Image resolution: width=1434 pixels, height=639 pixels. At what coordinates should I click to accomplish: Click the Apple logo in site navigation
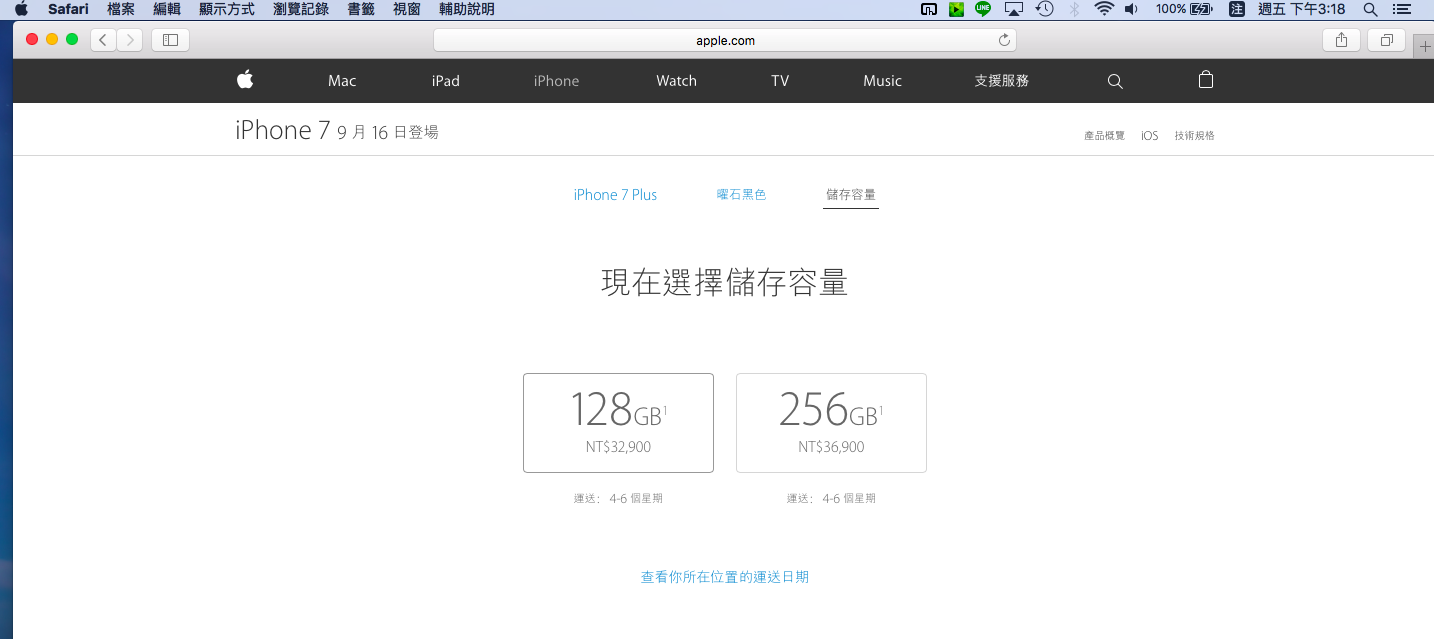tap(245, 80)
